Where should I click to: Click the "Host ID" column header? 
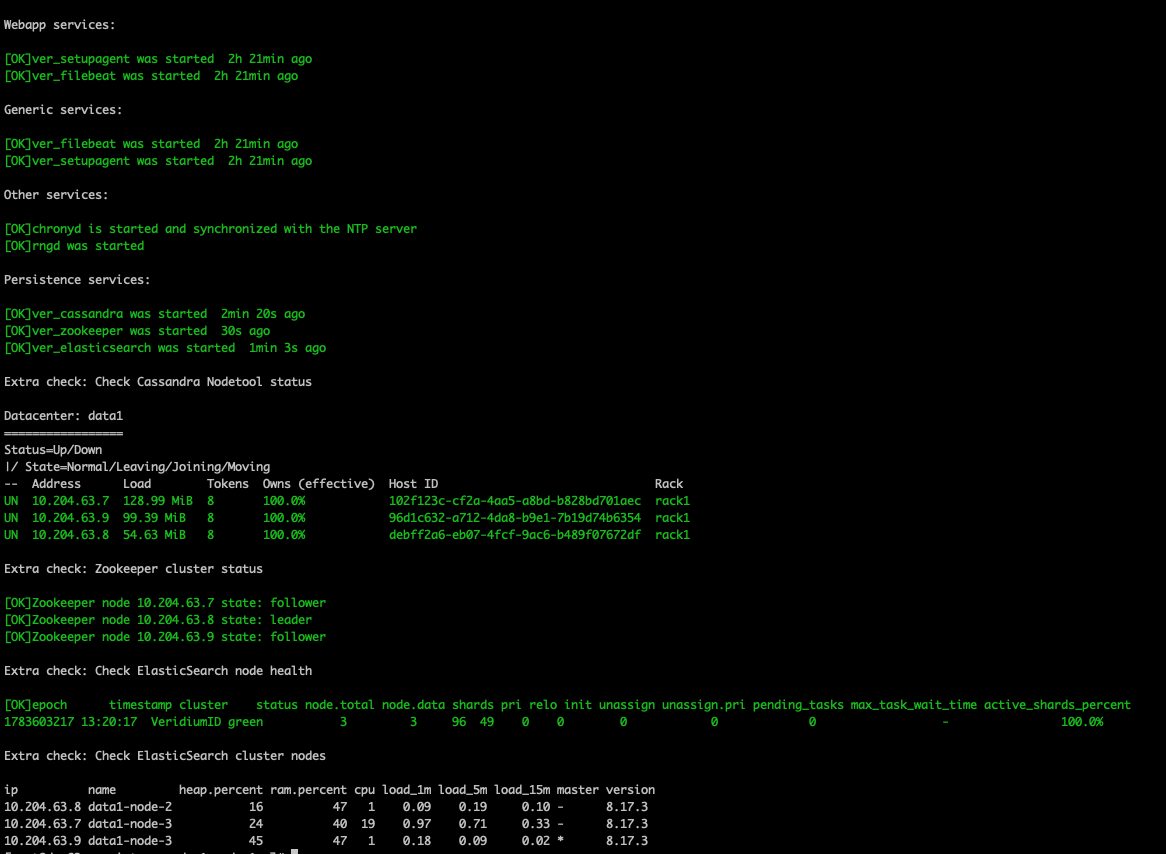[413, 484]
